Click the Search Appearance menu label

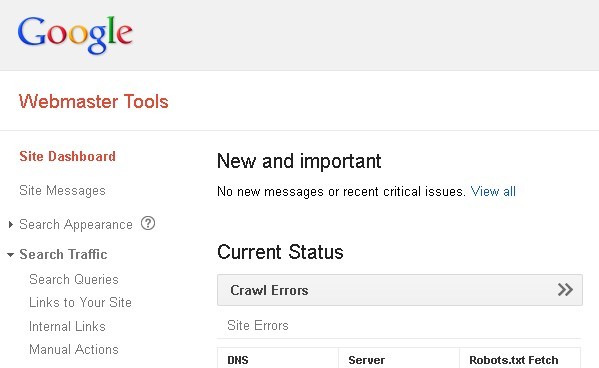[x=76, y=224]
